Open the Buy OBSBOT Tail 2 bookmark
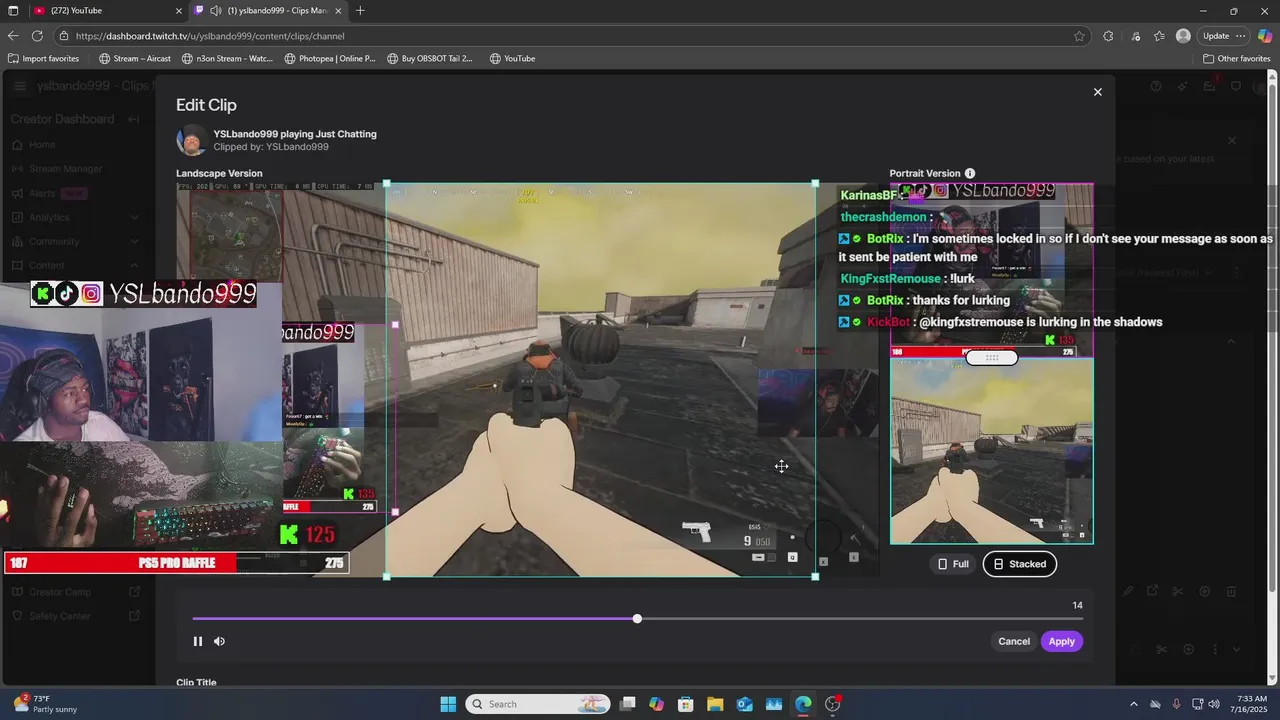 tap(430, 59)
